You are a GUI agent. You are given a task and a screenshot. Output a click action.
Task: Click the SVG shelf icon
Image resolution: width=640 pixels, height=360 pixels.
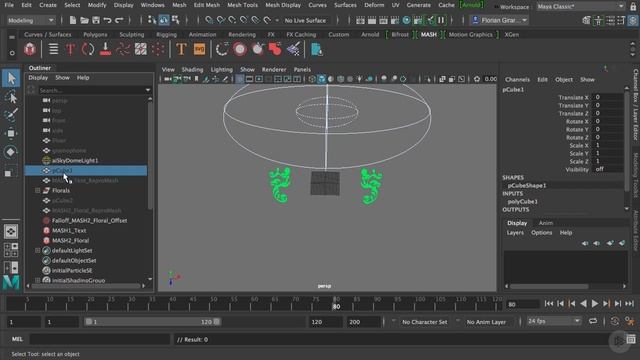pos(199,49)
